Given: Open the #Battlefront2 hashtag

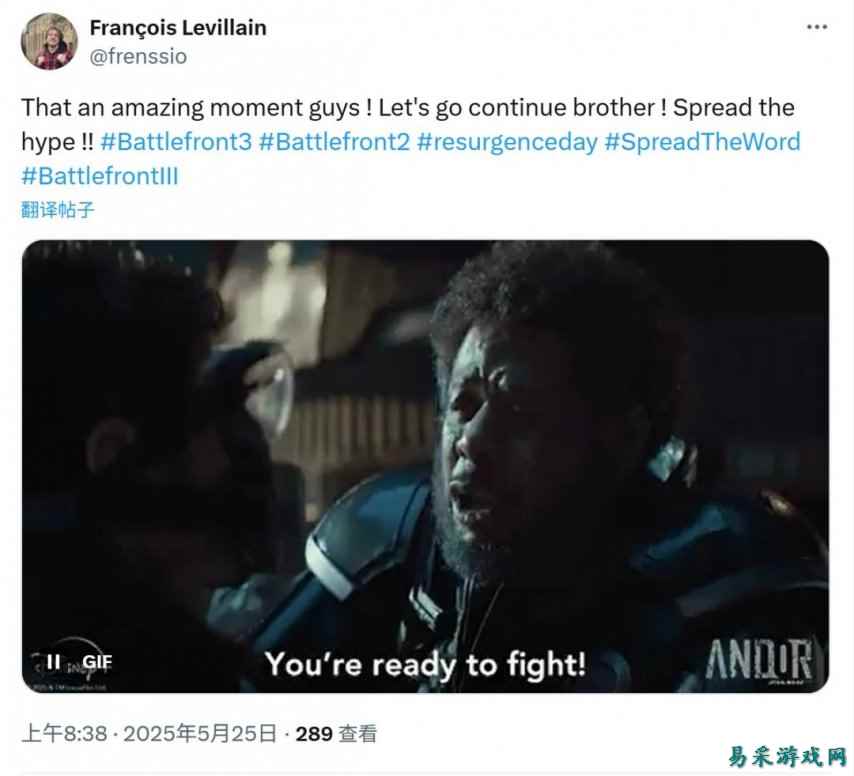Looking at the screenshot, I should [x=334, y=142].
